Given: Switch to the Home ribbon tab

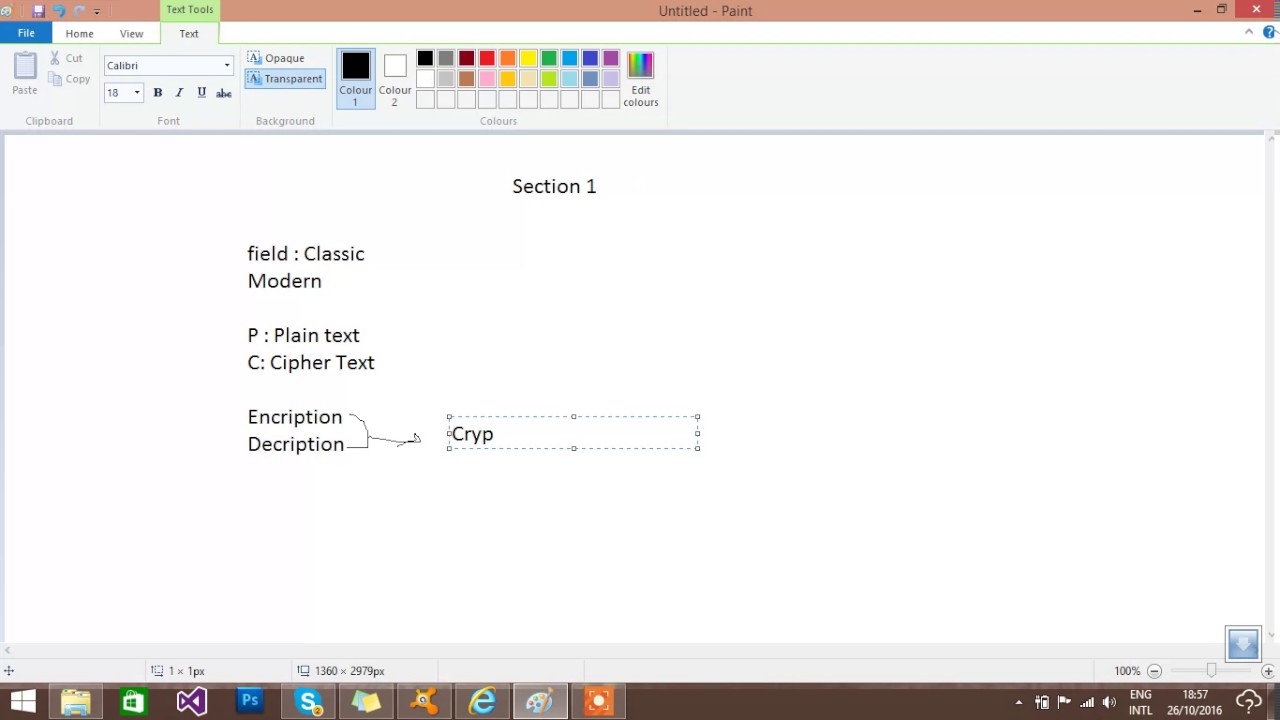Looking at the screenshot, I should pyautogui.click(x=79, y=33).
